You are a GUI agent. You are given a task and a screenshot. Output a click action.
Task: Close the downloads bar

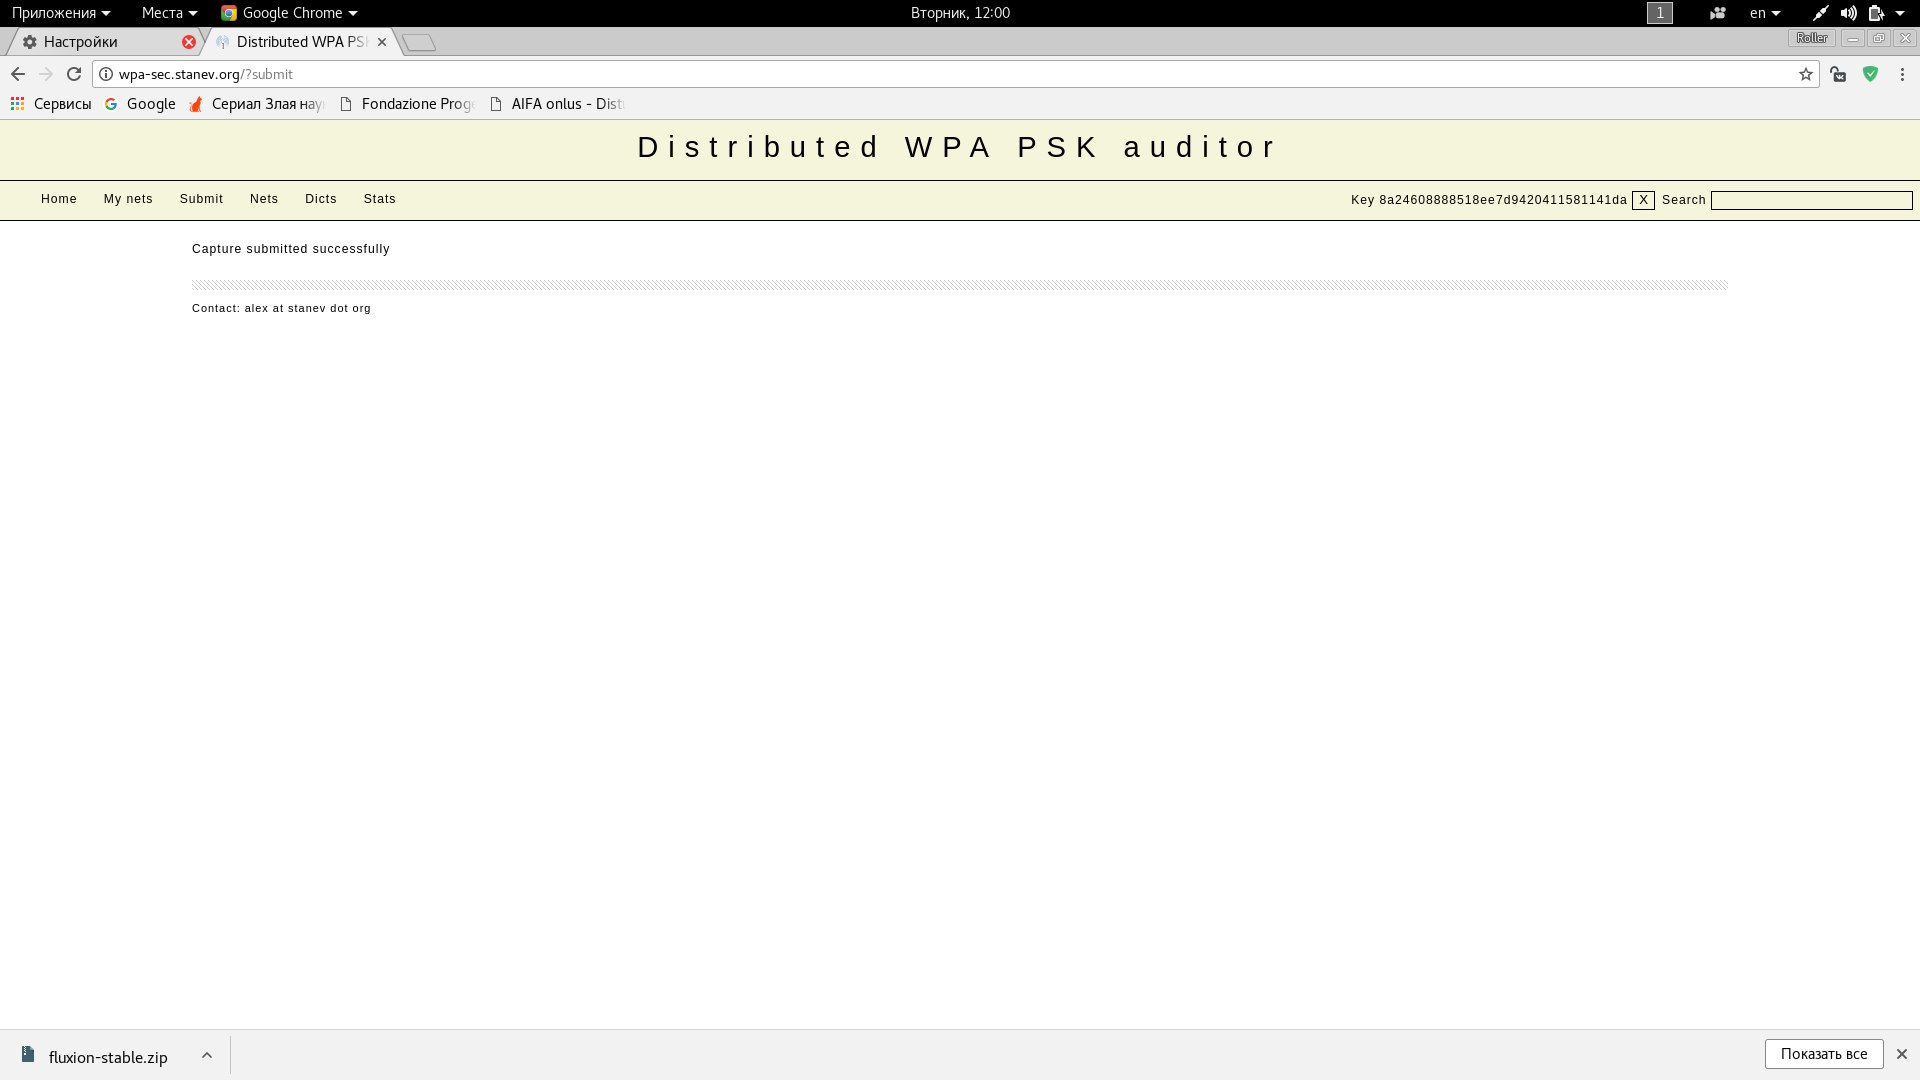click(x=1902, y=1054)
